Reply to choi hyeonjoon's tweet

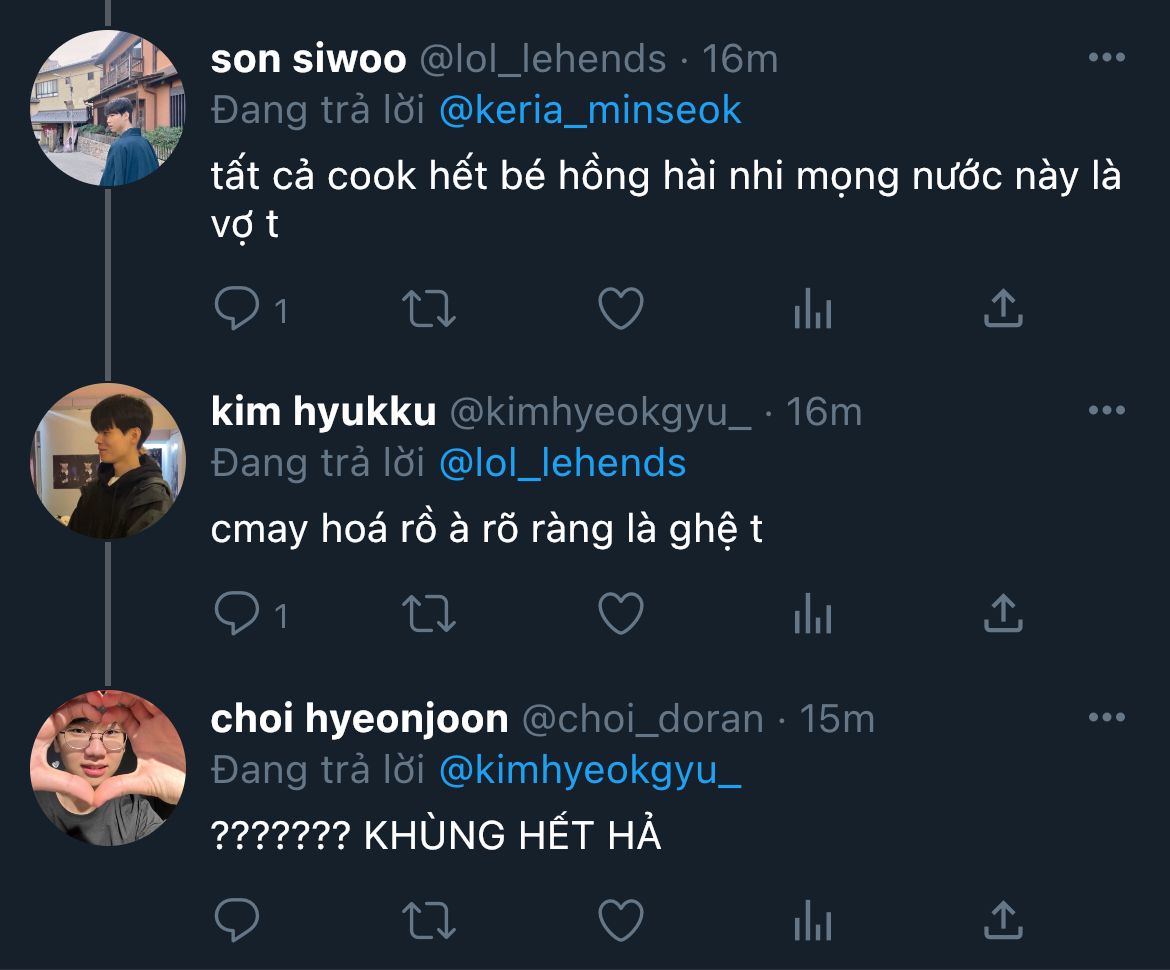tap(238, 920)
